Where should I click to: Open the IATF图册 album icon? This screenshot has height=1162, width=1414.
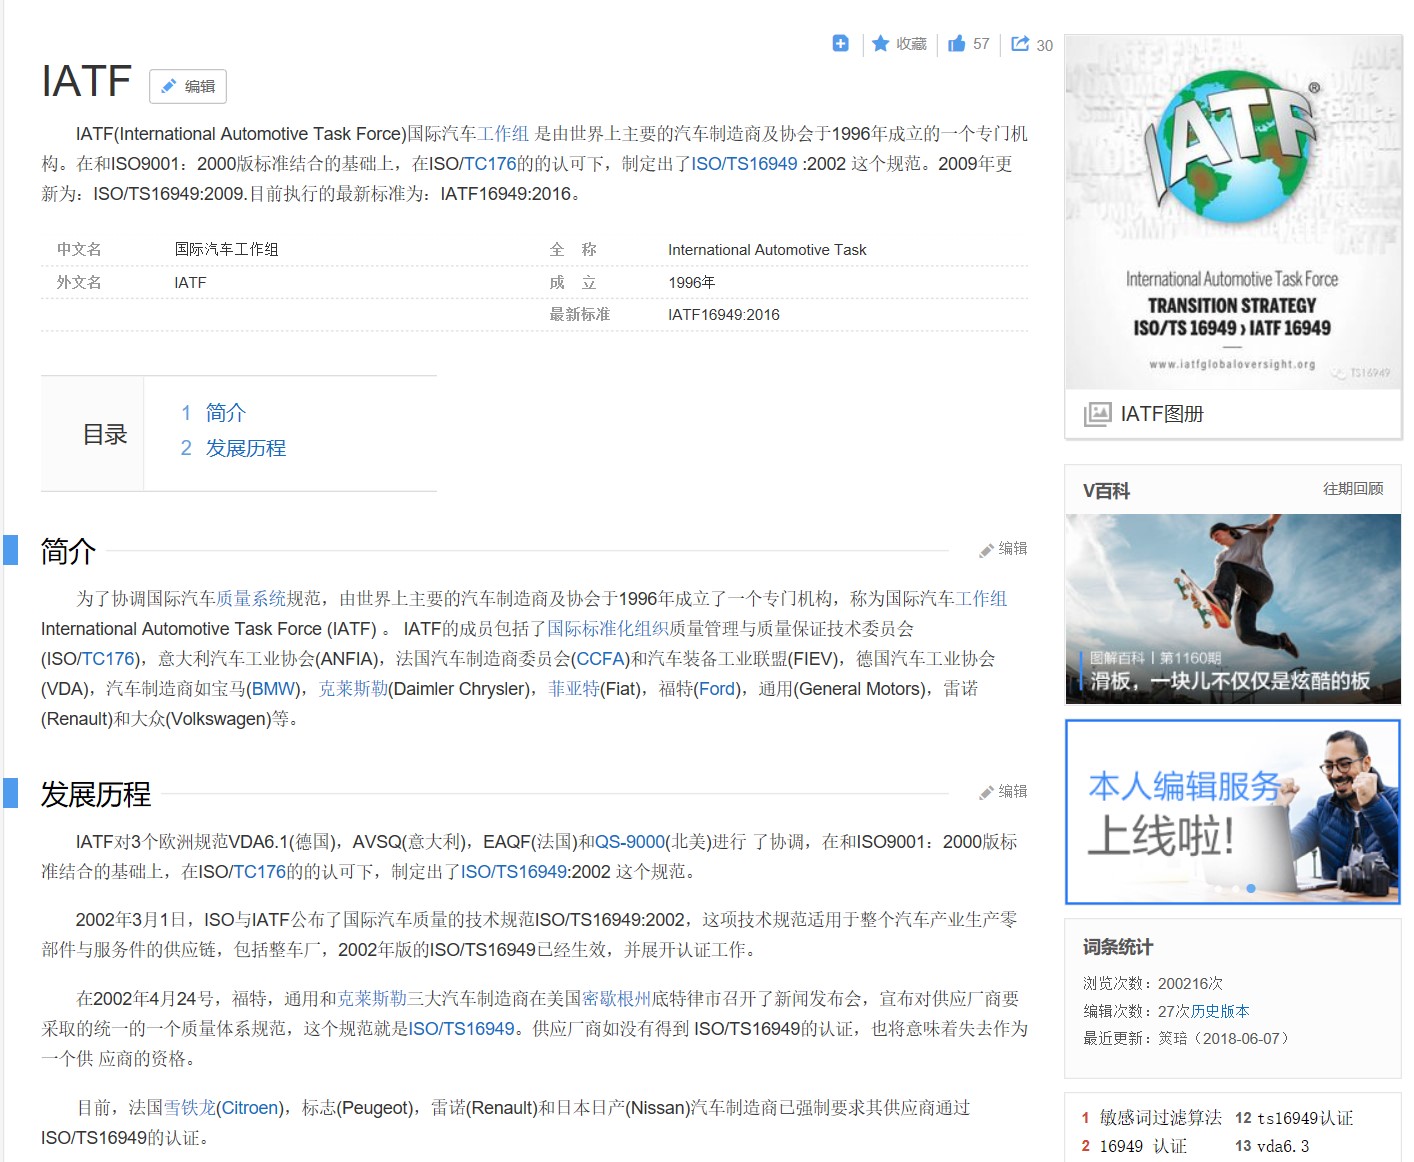(x=1097, y=414)
